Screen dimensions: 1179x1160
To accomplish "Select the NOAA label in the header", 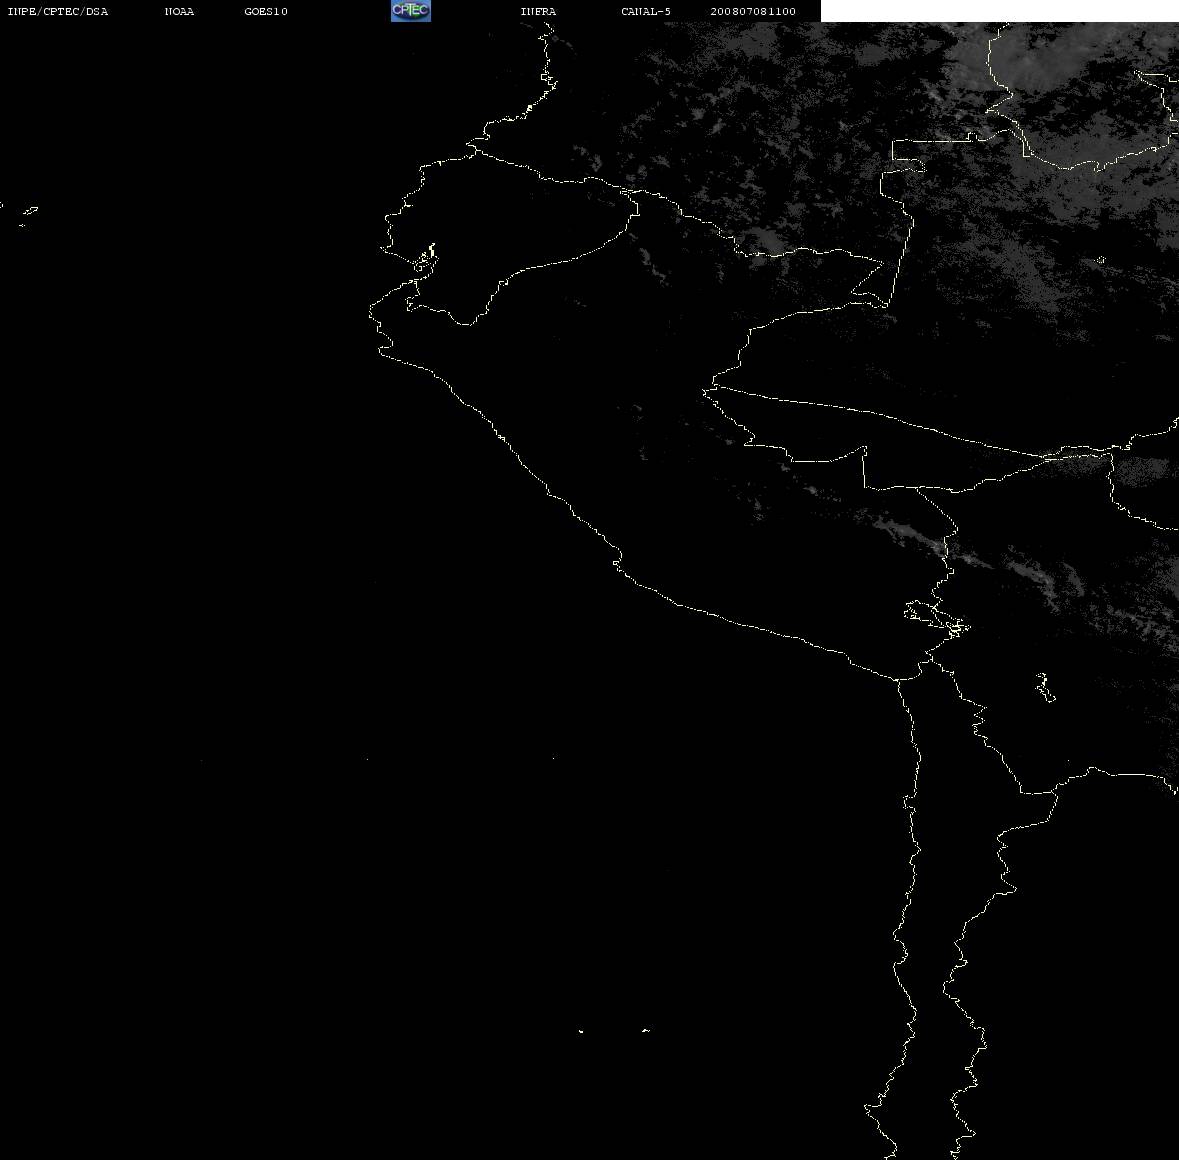I will coord(179,11).
